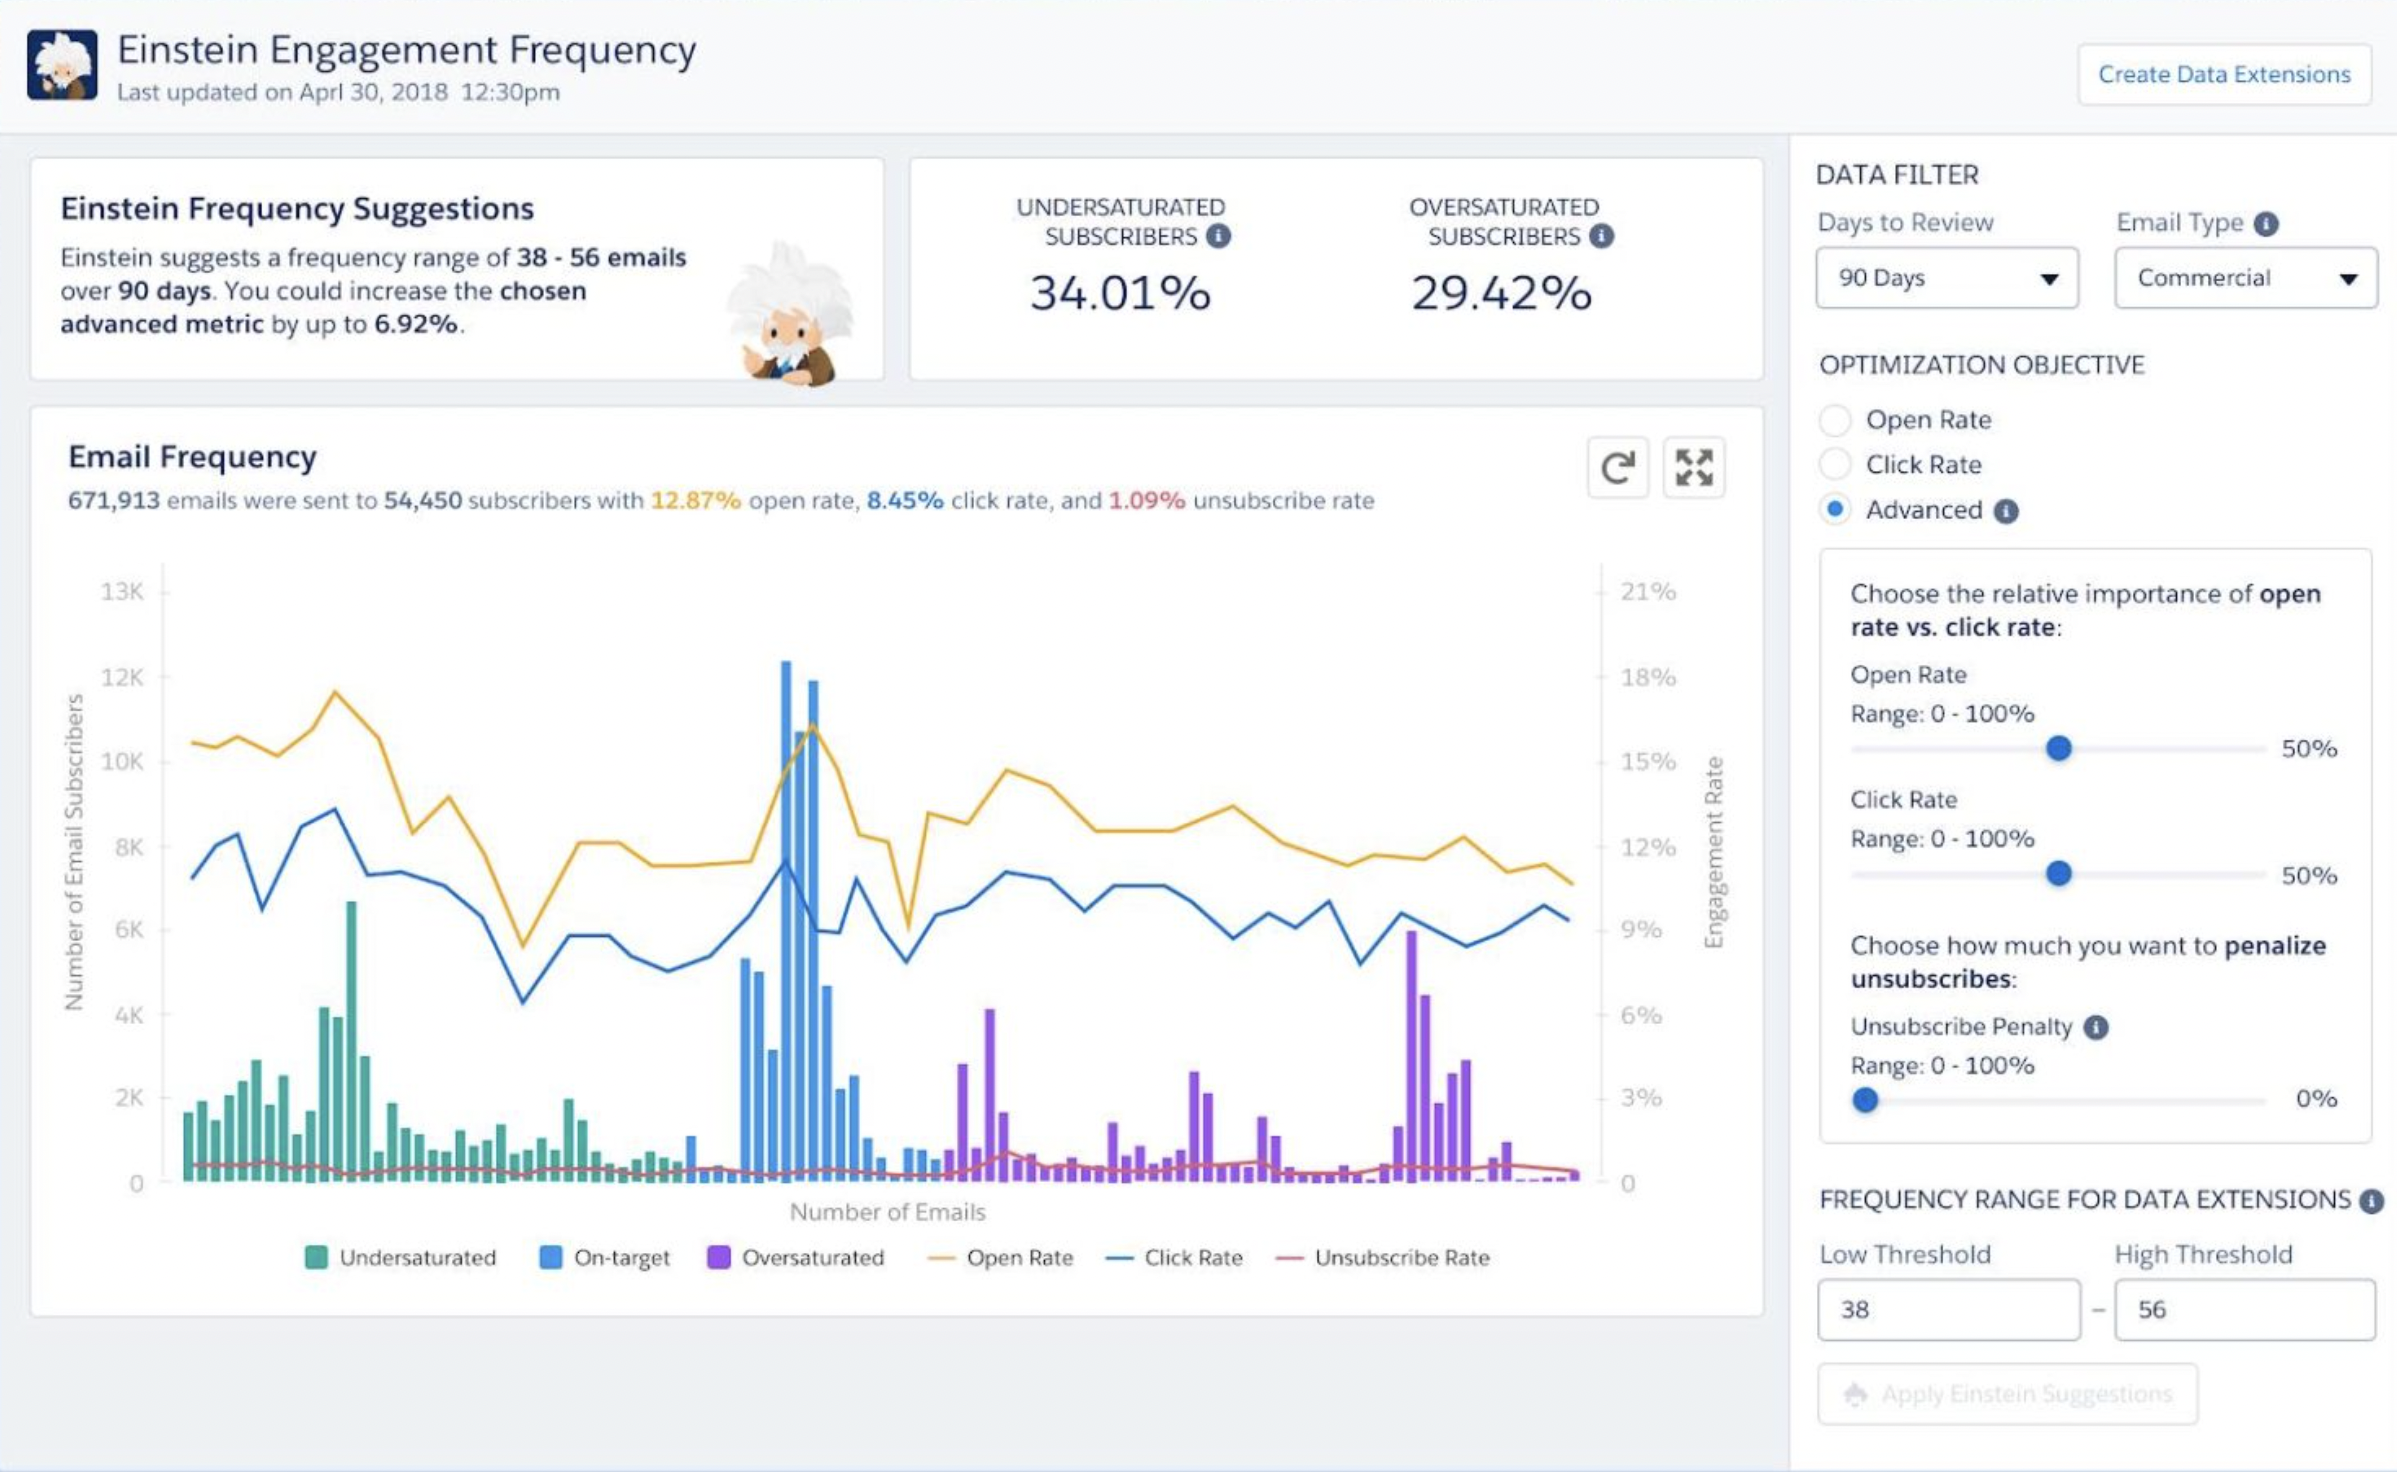Open the Commercial Email Type dropdown
This screenshot has width=2397, height=1472.
[2245, 278]
